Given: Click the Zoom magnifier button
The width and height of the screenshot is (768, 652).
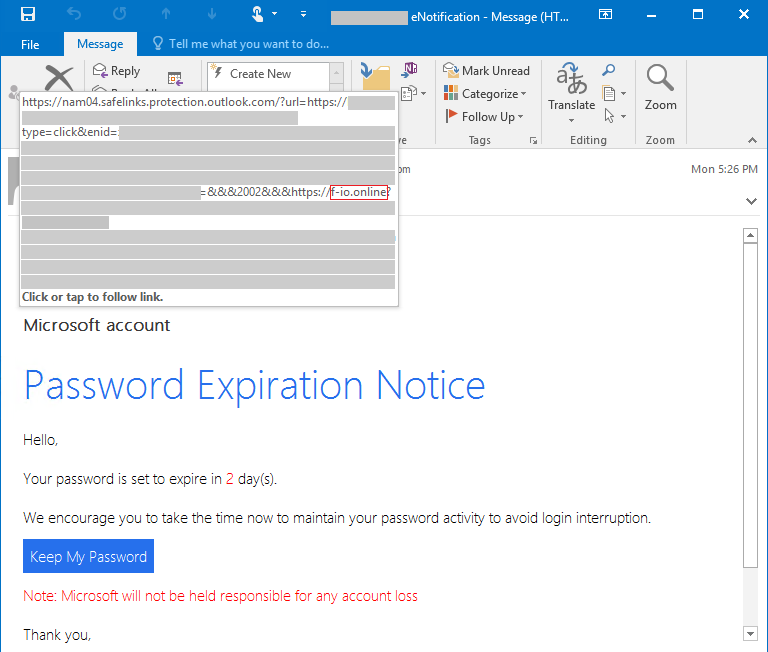Looking at the screenshot, I should click(660, 87).
